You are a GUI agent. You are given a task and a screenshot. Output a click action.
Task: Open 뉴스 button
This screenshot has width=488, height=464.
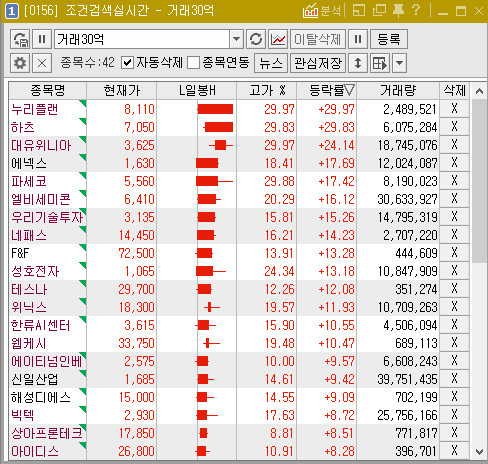(271, 63)
